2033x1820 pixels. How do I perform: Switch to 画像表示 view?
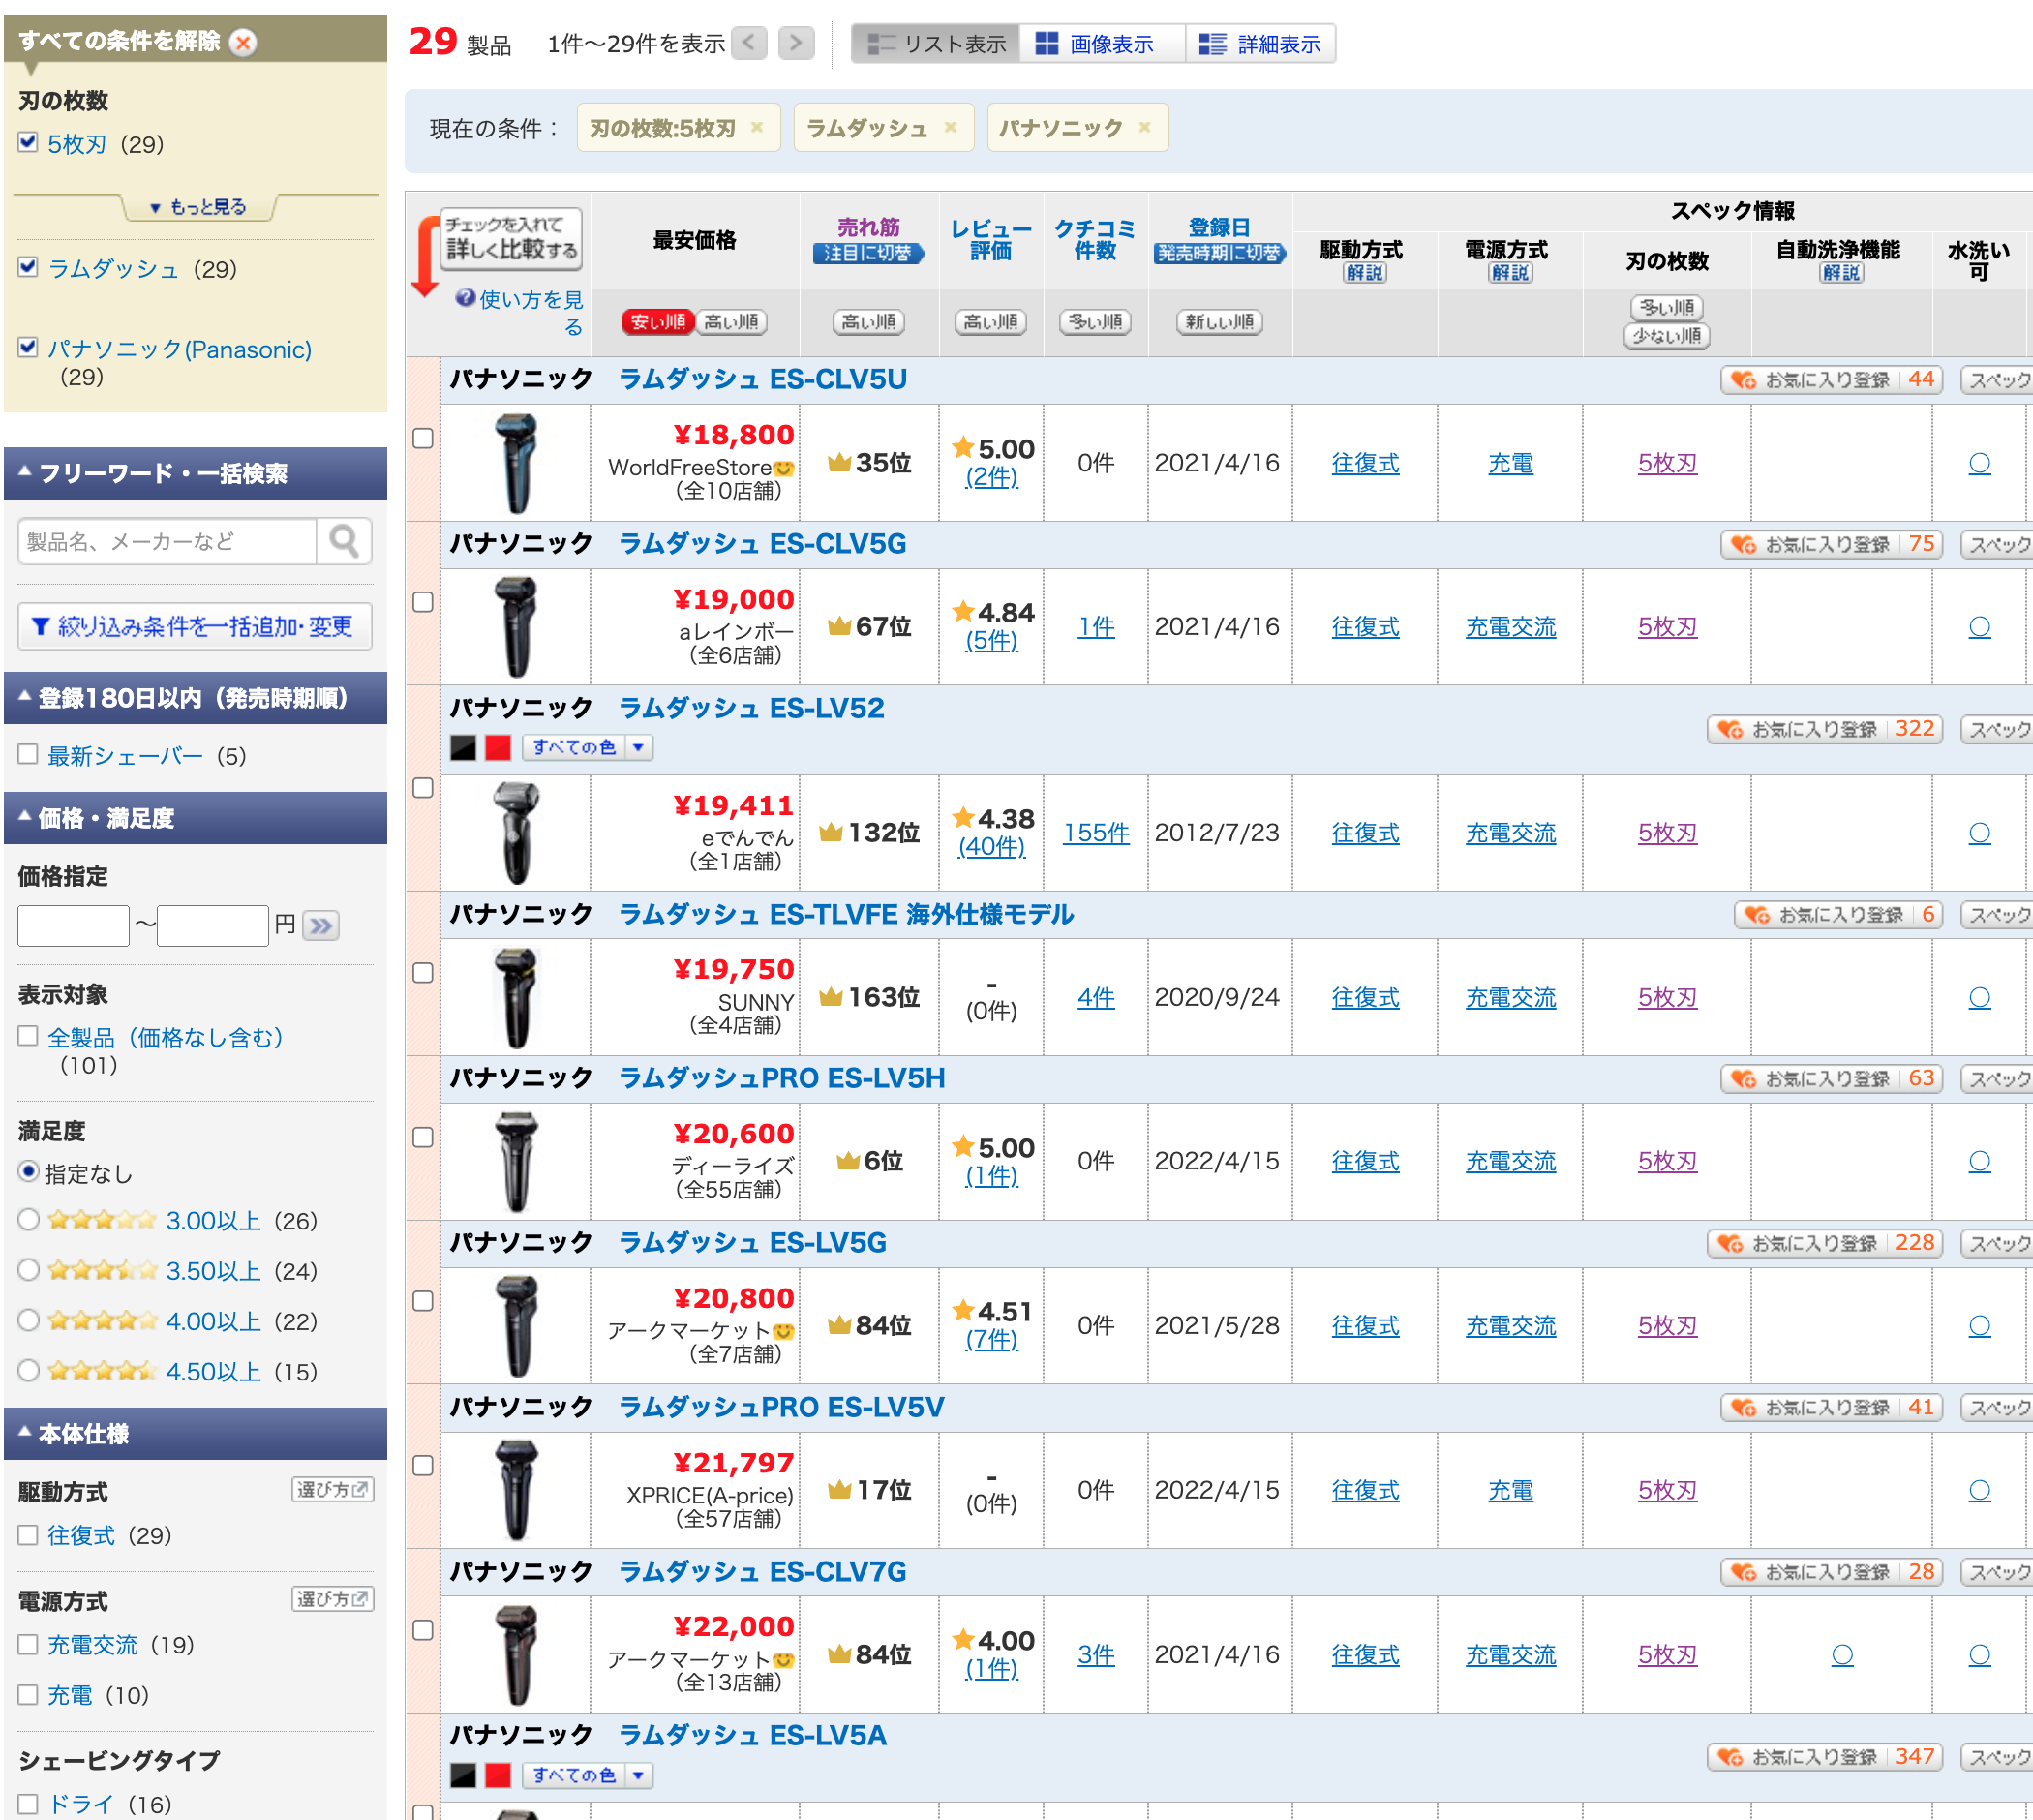1102,44
